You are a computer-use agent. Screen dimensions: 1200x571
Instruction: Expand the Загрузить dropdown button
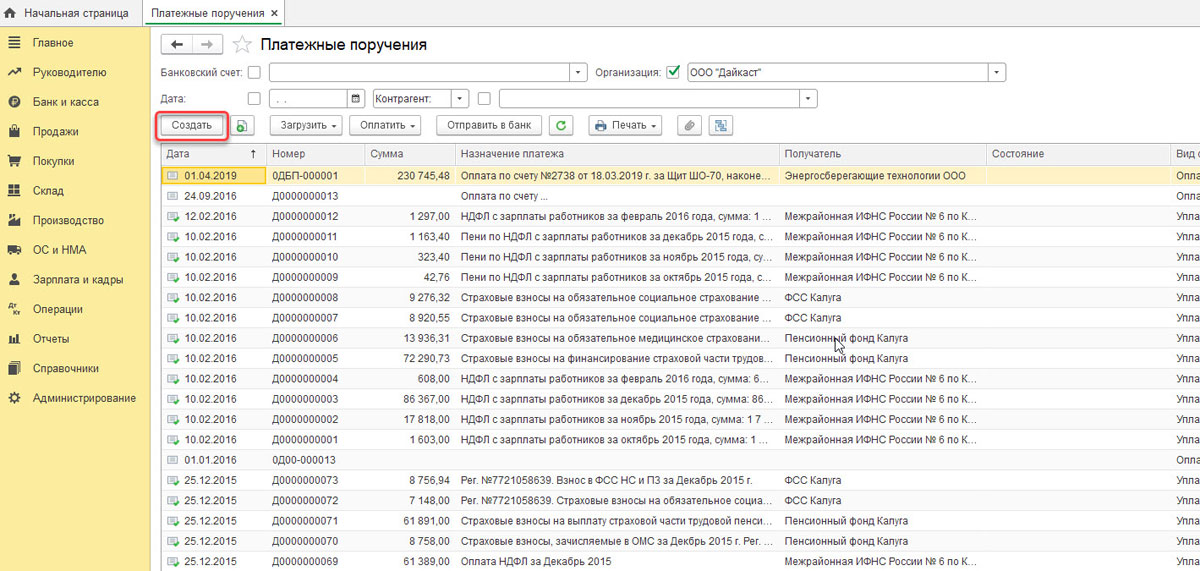305,126
